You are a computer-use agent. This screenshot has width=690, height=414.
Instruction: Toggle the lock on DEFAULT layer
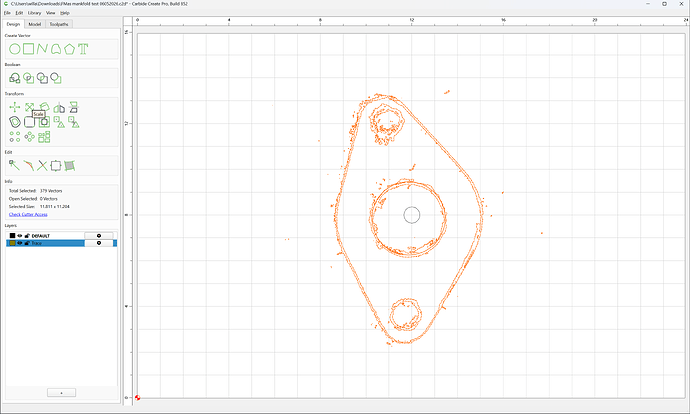click(27, 236)
